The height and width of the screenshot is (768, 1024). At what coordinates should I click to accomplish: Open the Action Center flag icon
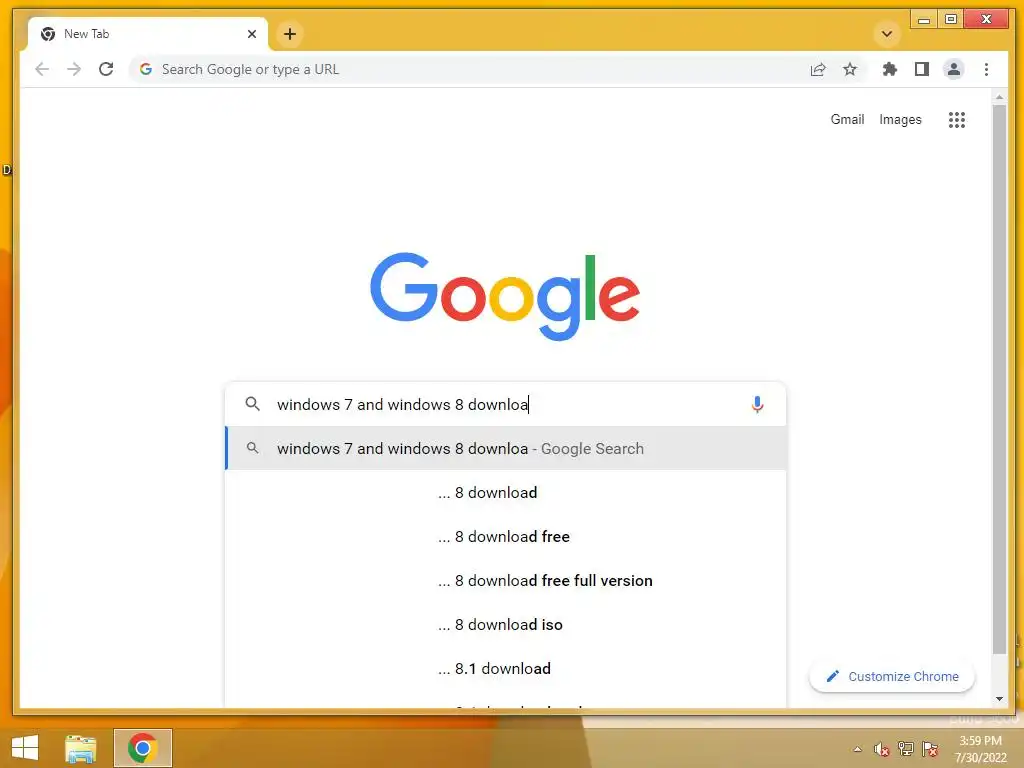[929, 749]
